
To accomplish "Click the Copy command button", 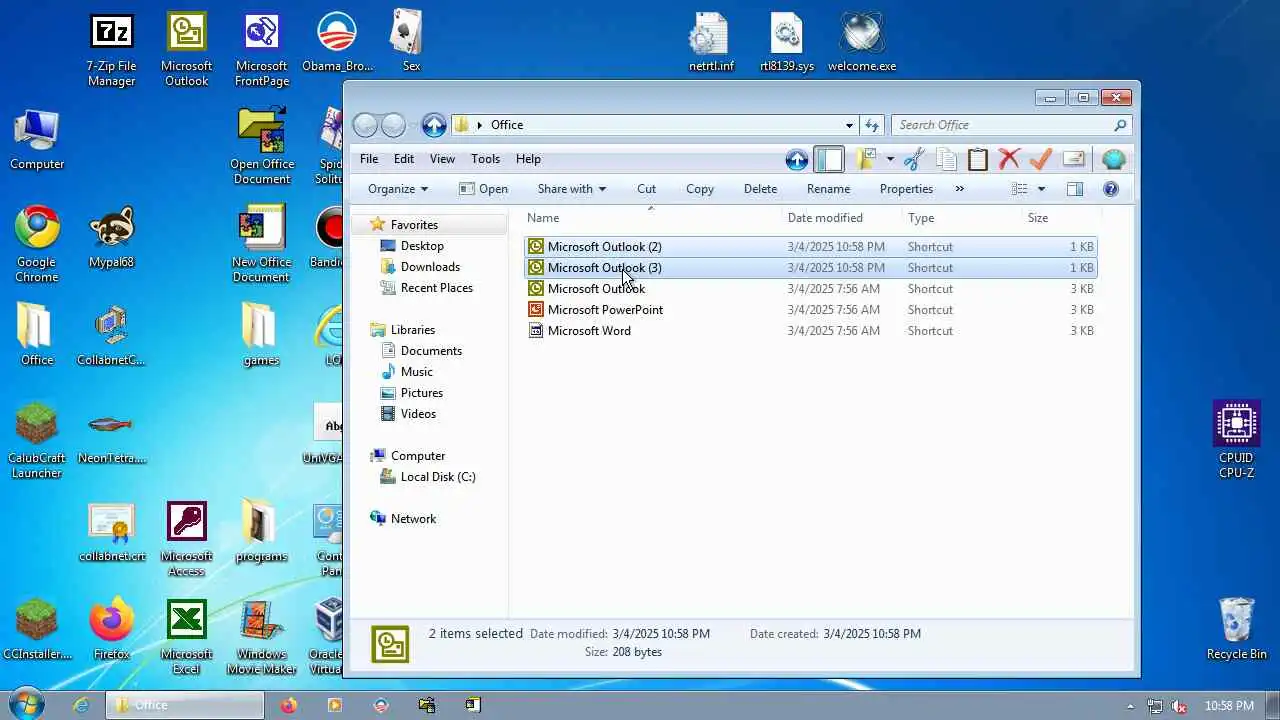I will coord(700,189).
